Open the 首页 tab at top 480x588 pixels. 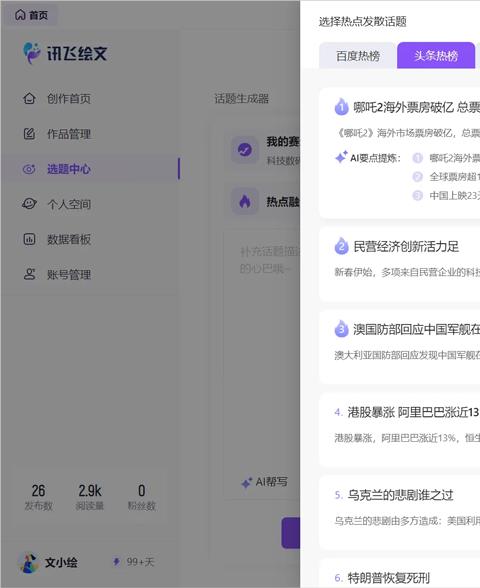pyautogui.click(x=32, y=15)
